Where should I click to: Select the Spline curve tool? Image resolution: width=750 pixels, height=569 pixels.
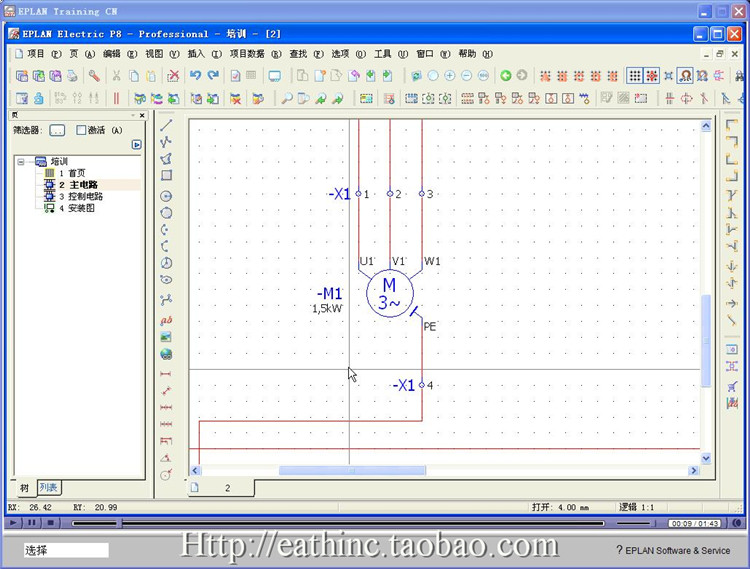click(x=166, y=300)
